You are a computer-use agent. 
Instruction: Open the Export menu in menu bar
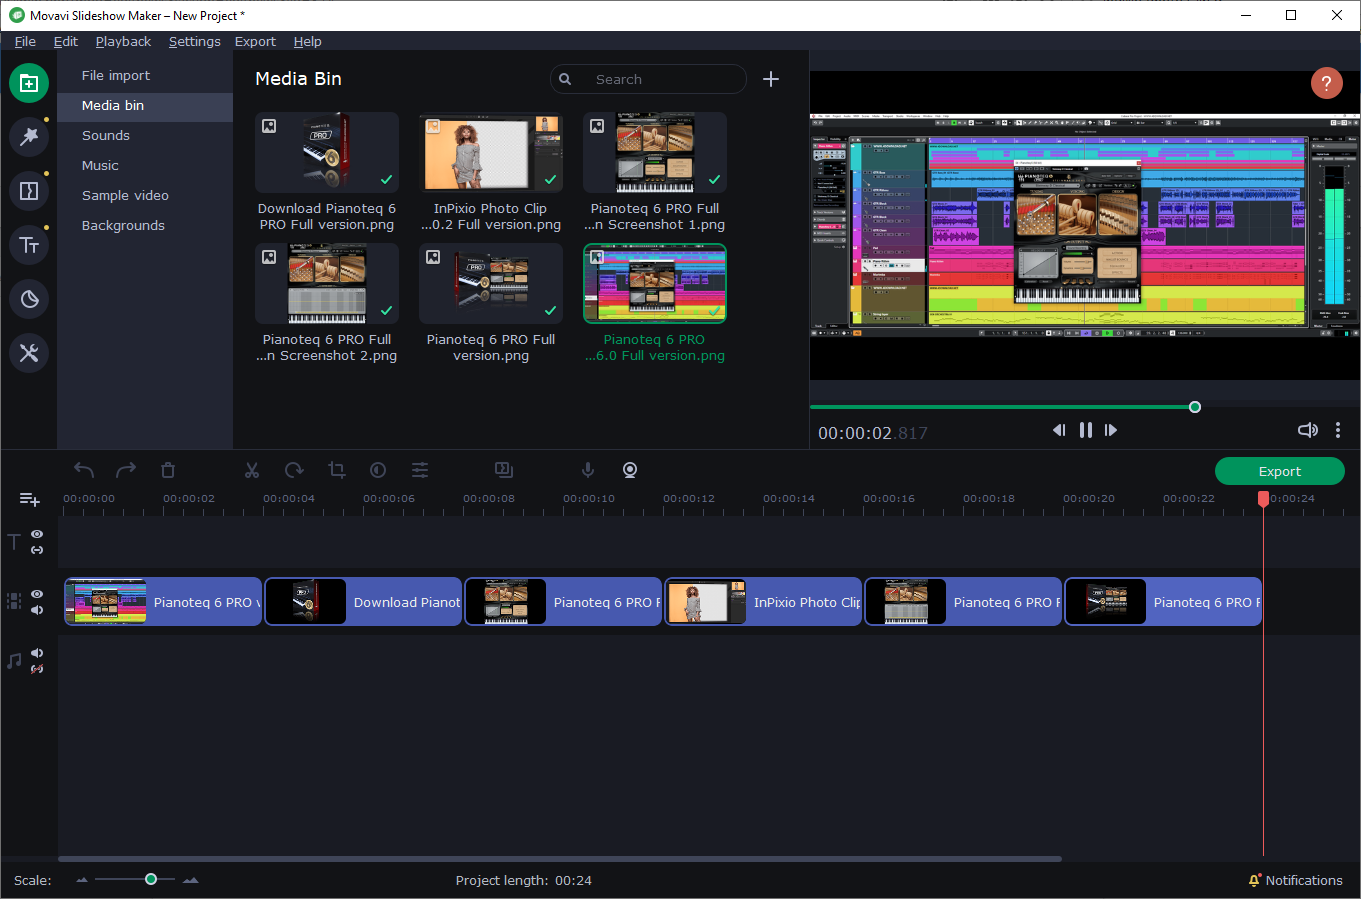(x=255, y=41)
